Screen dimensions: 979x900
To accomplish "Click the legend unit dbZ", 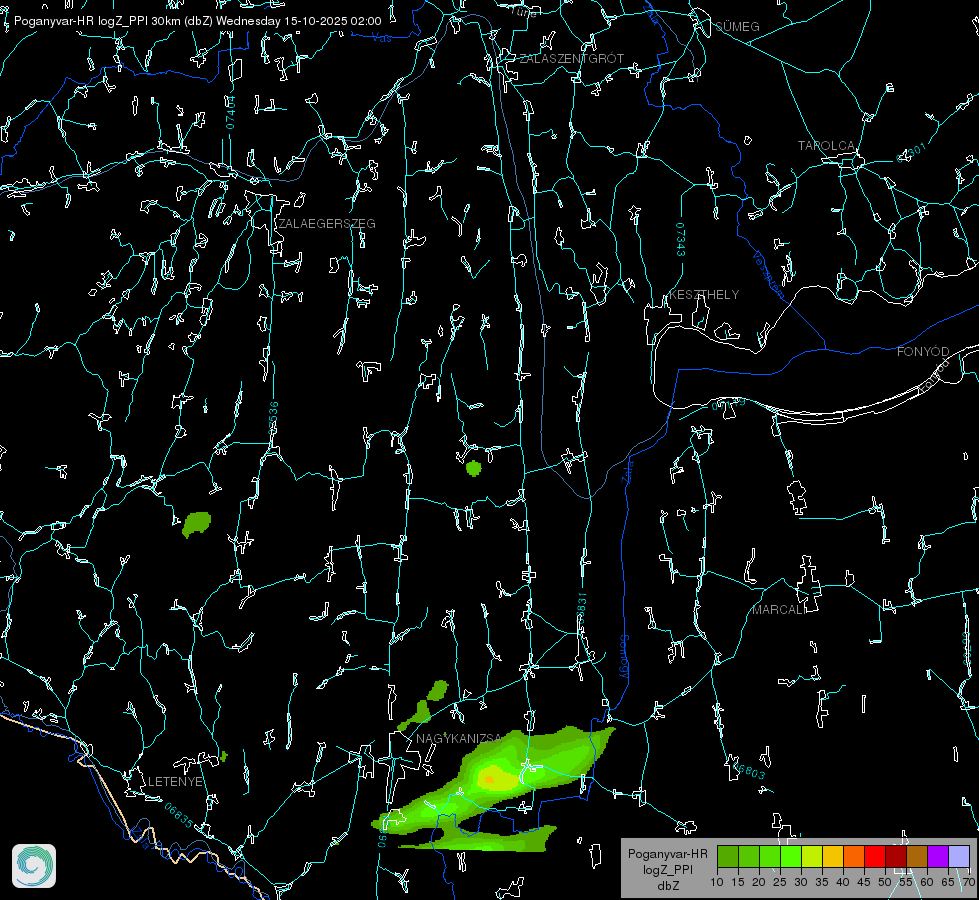I will [667, 885].
